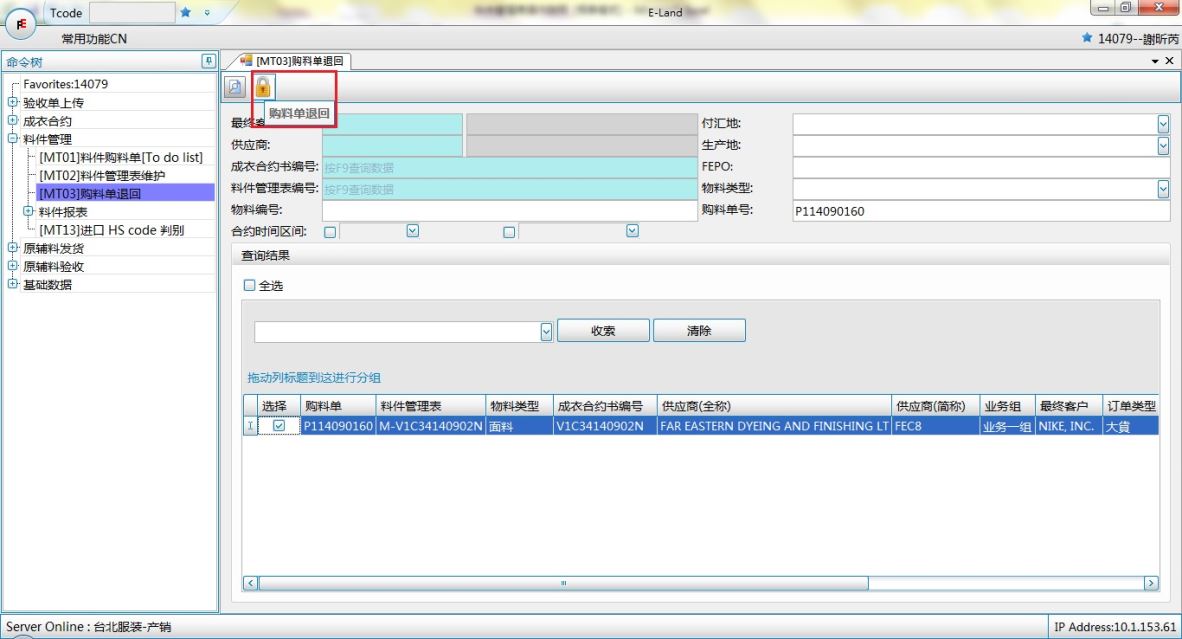Open the 物料类型 dropdown

[x=1163, y=188]
